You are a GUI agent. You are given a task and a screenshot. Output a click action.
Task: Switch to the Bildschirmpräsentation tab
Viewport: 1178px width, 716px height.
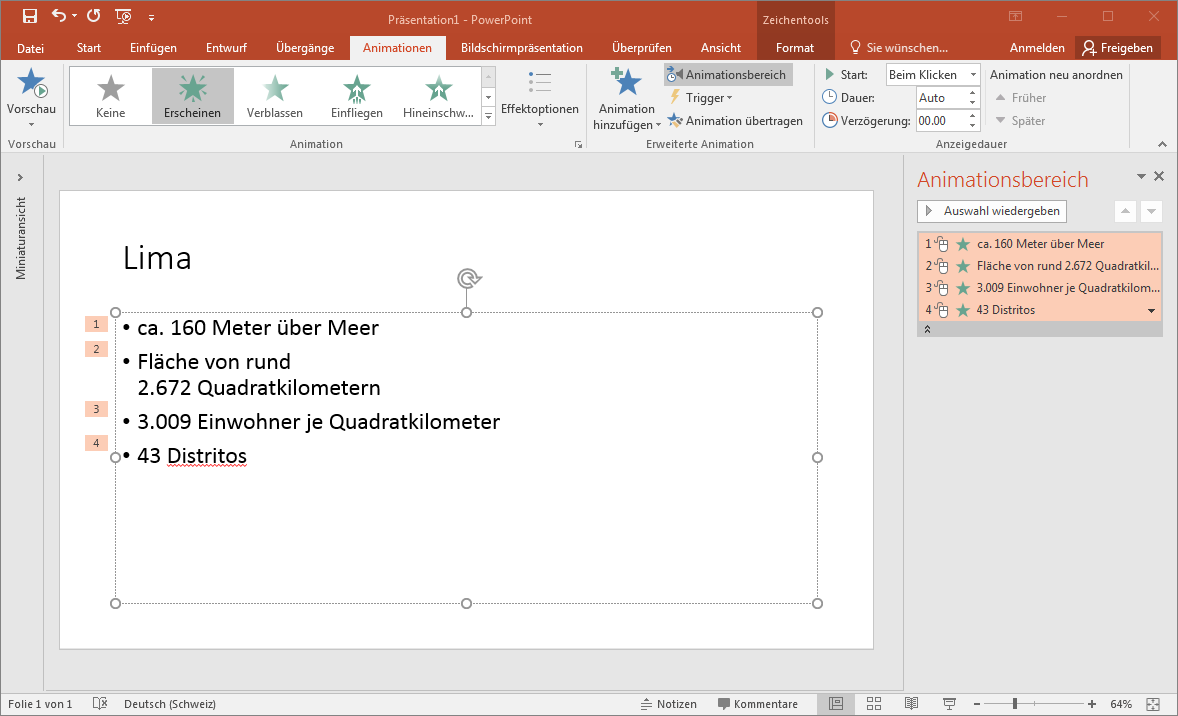click(521, 48)
